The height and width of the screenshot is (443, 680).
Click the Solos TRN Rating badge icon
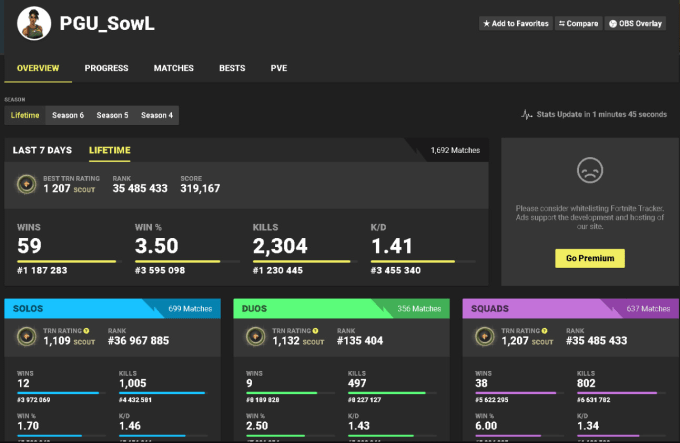pos(26,337)
